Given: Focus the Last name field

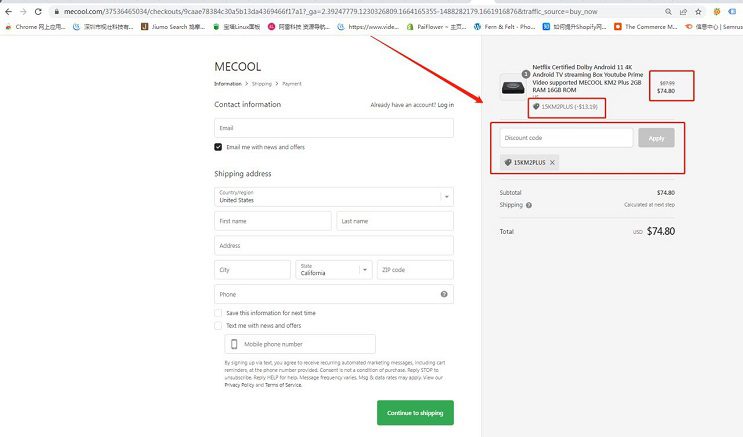Looking at the screenshot, I should pyautogui.click(x=395, y=221).
